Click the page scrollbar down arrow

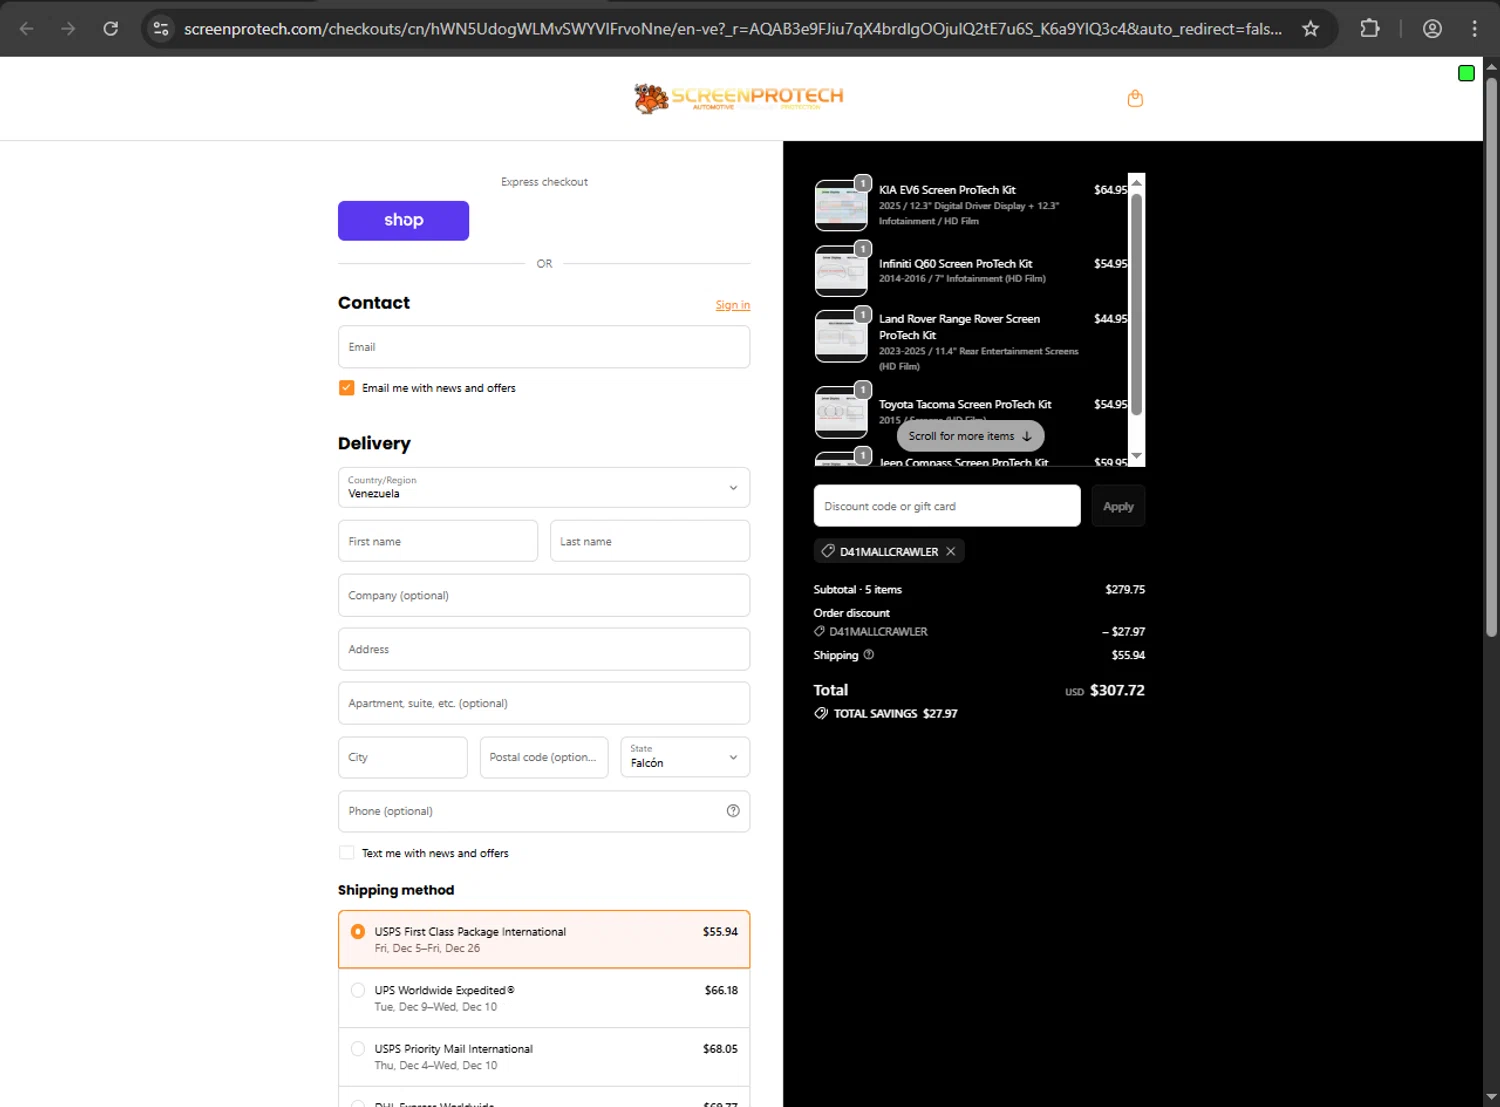tap(1491, 1097)
